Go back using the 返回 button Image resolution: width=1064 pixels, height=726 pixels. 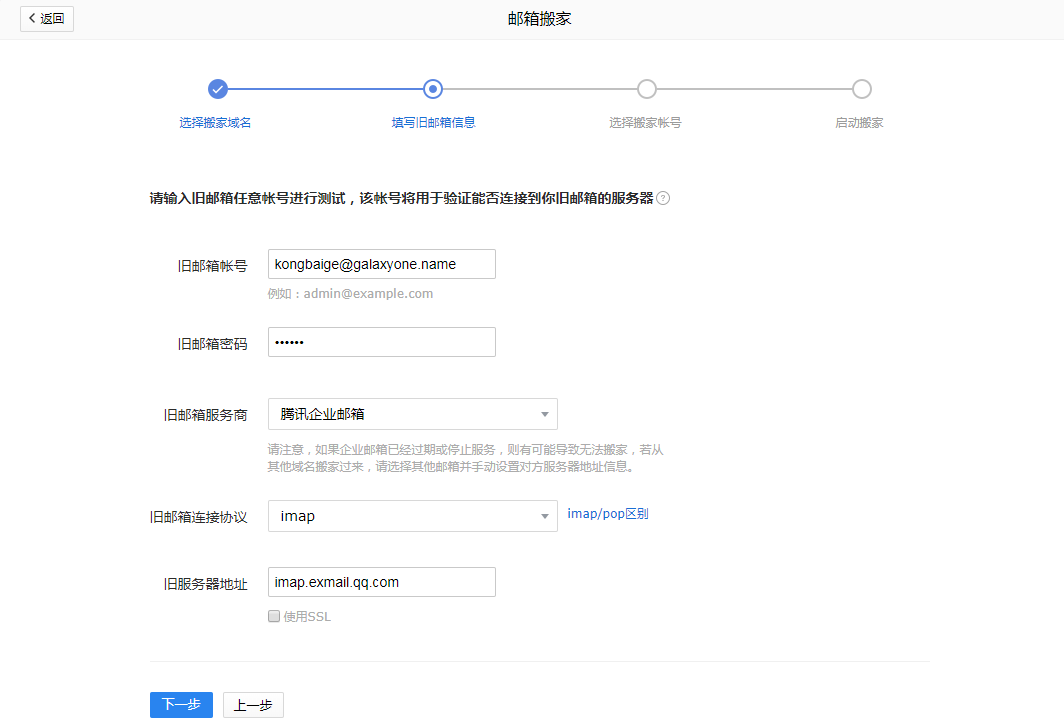coord(47,19)
